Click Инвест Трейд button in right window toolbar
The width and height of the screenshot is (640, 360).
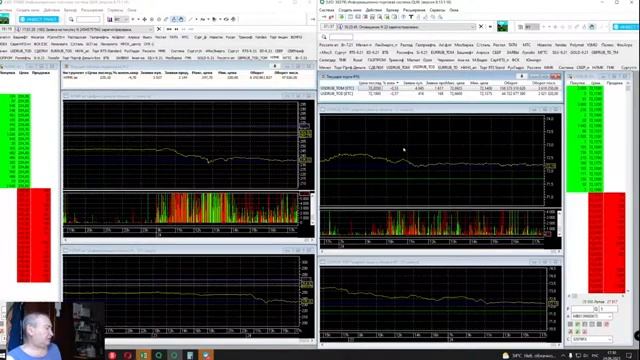(626, 27)
